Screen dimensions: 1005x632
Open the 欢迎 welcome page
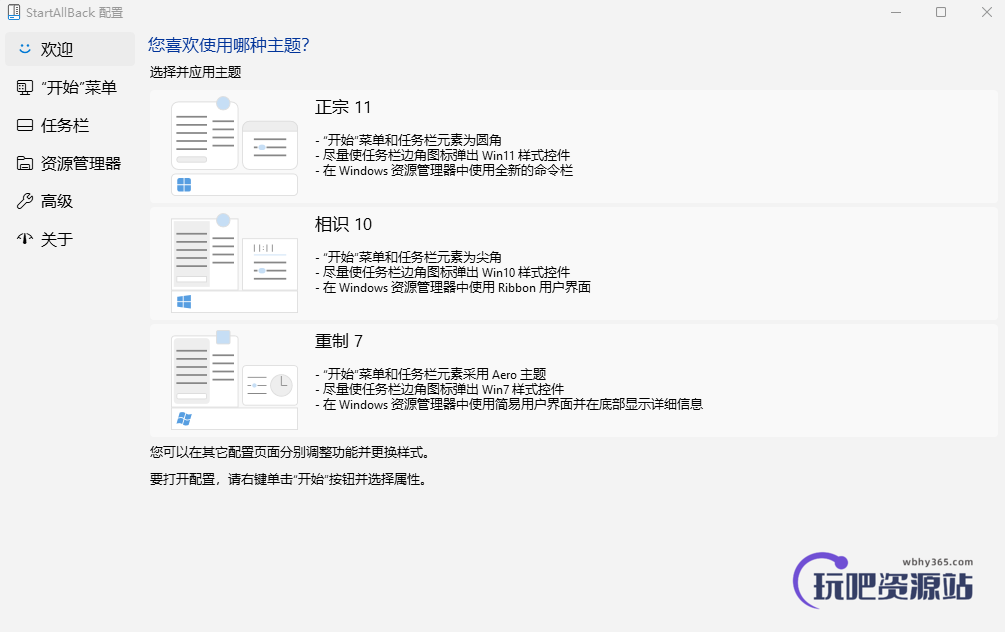[70, 49]
